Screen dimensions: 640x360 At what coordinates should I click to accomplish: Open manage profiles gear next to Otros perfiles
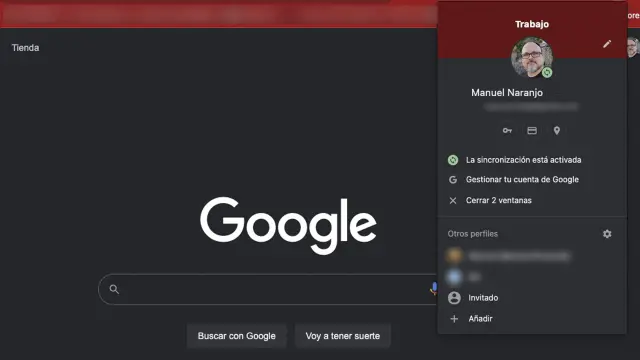(x=607, y=234)
